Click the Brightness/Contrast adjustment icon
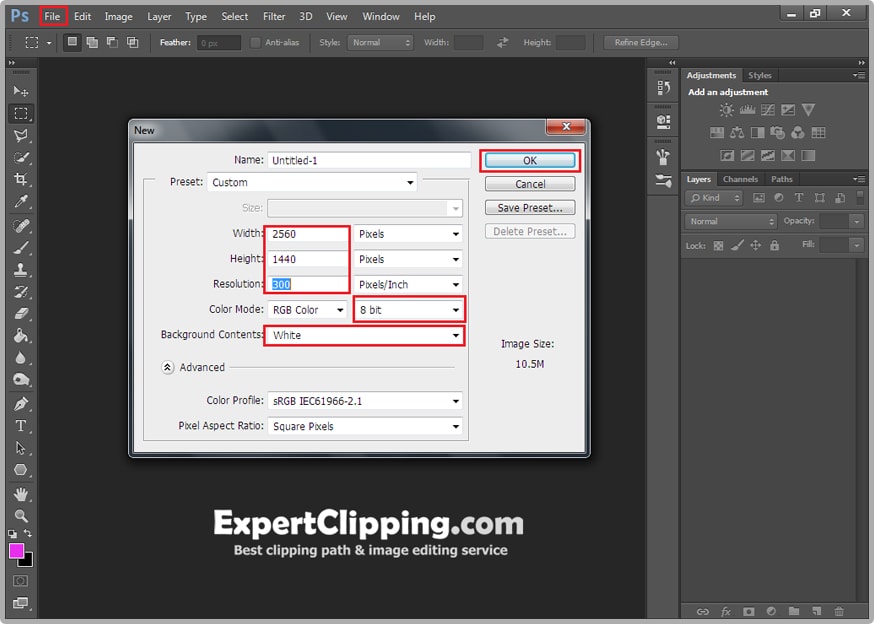This screenshot has width=874, height=624. 727,110
